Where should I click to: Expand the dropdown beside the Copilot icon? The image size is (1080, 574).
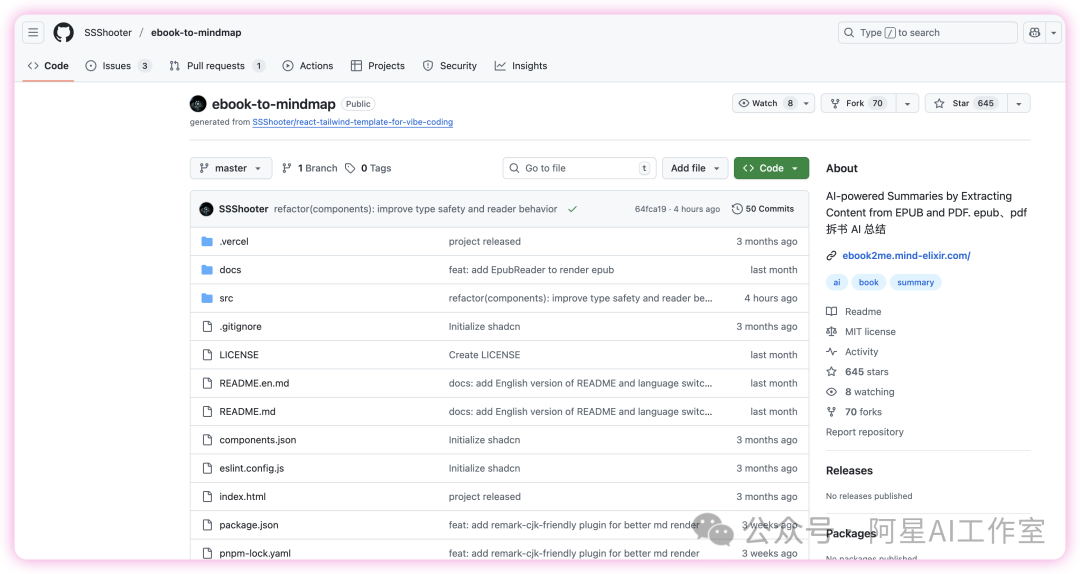1053,32
